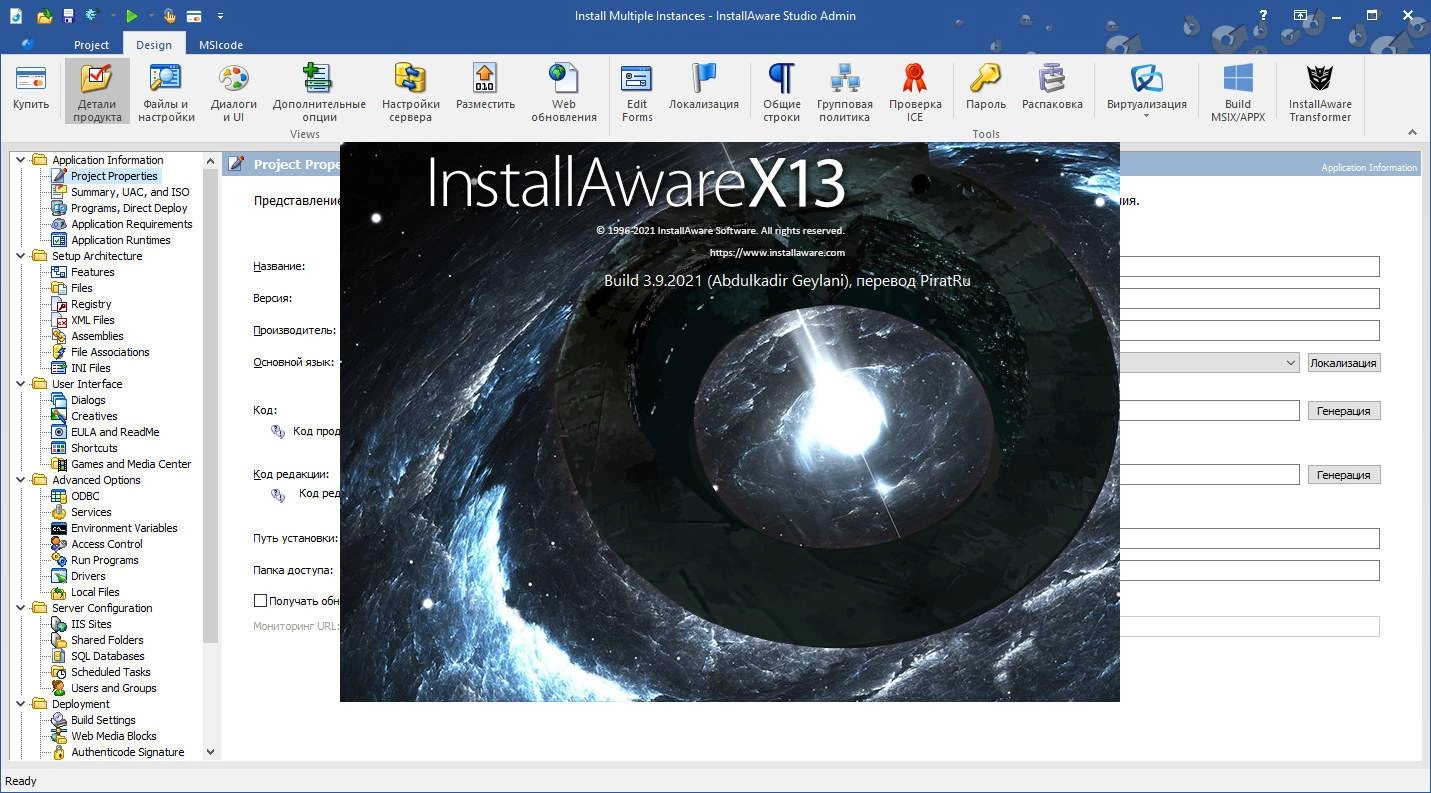
Task: Collapse the Setup Architecture tree node
Action: 21,256
